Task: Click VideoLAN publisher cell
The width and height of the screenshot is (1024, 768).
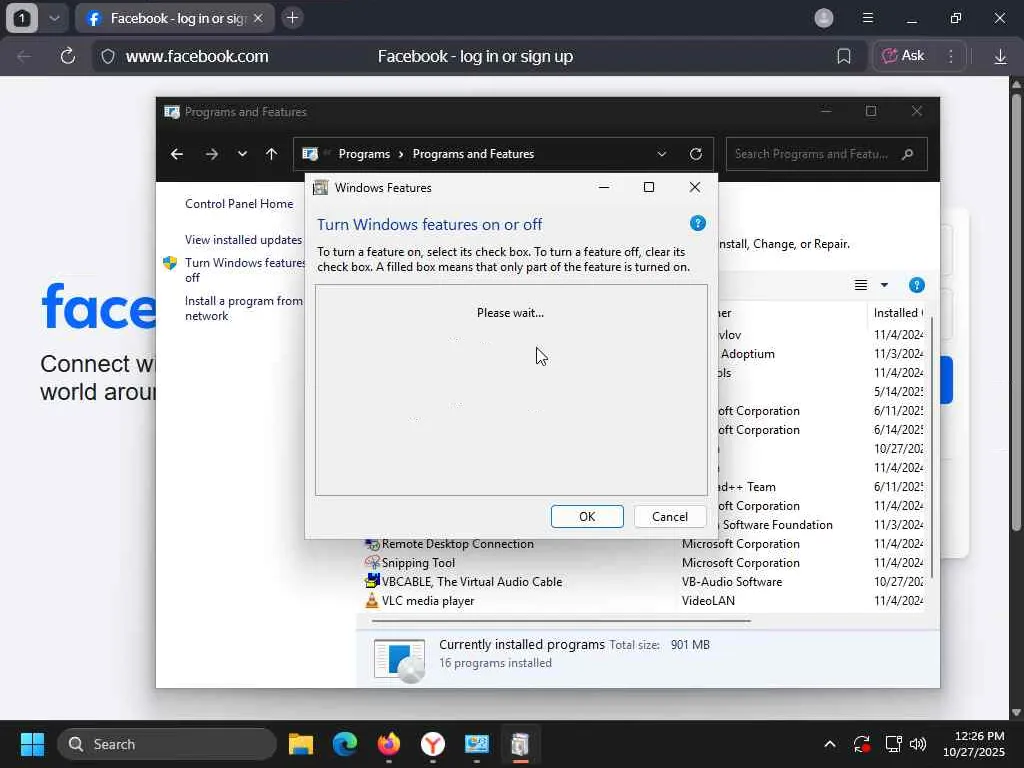Action: click(708, 601)
